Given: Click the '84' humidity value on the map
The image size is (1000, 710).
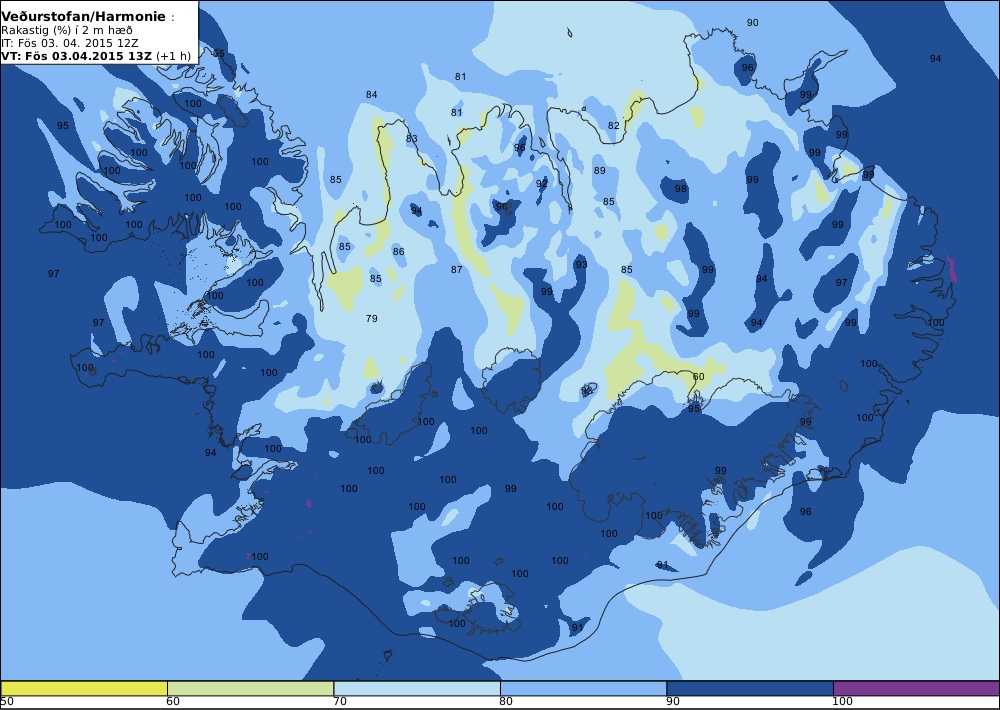Looking at the screenshot, I should [x=371, y=94].
